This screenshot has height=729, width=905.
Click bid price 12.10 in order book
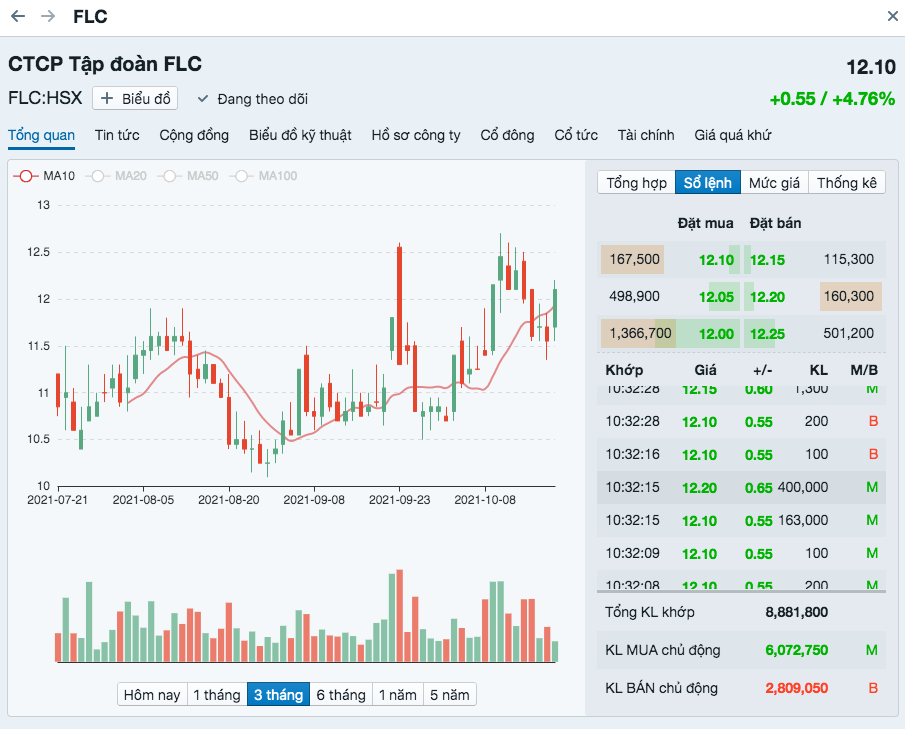click(716, 260)
